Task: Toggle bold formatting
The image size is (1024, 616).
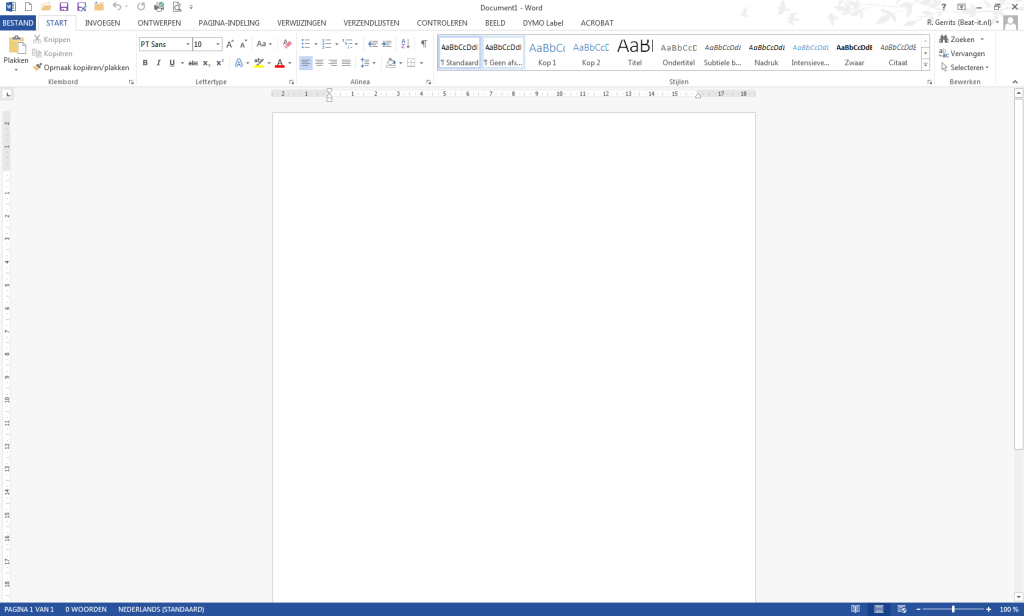Action: (x=145, y=63)
